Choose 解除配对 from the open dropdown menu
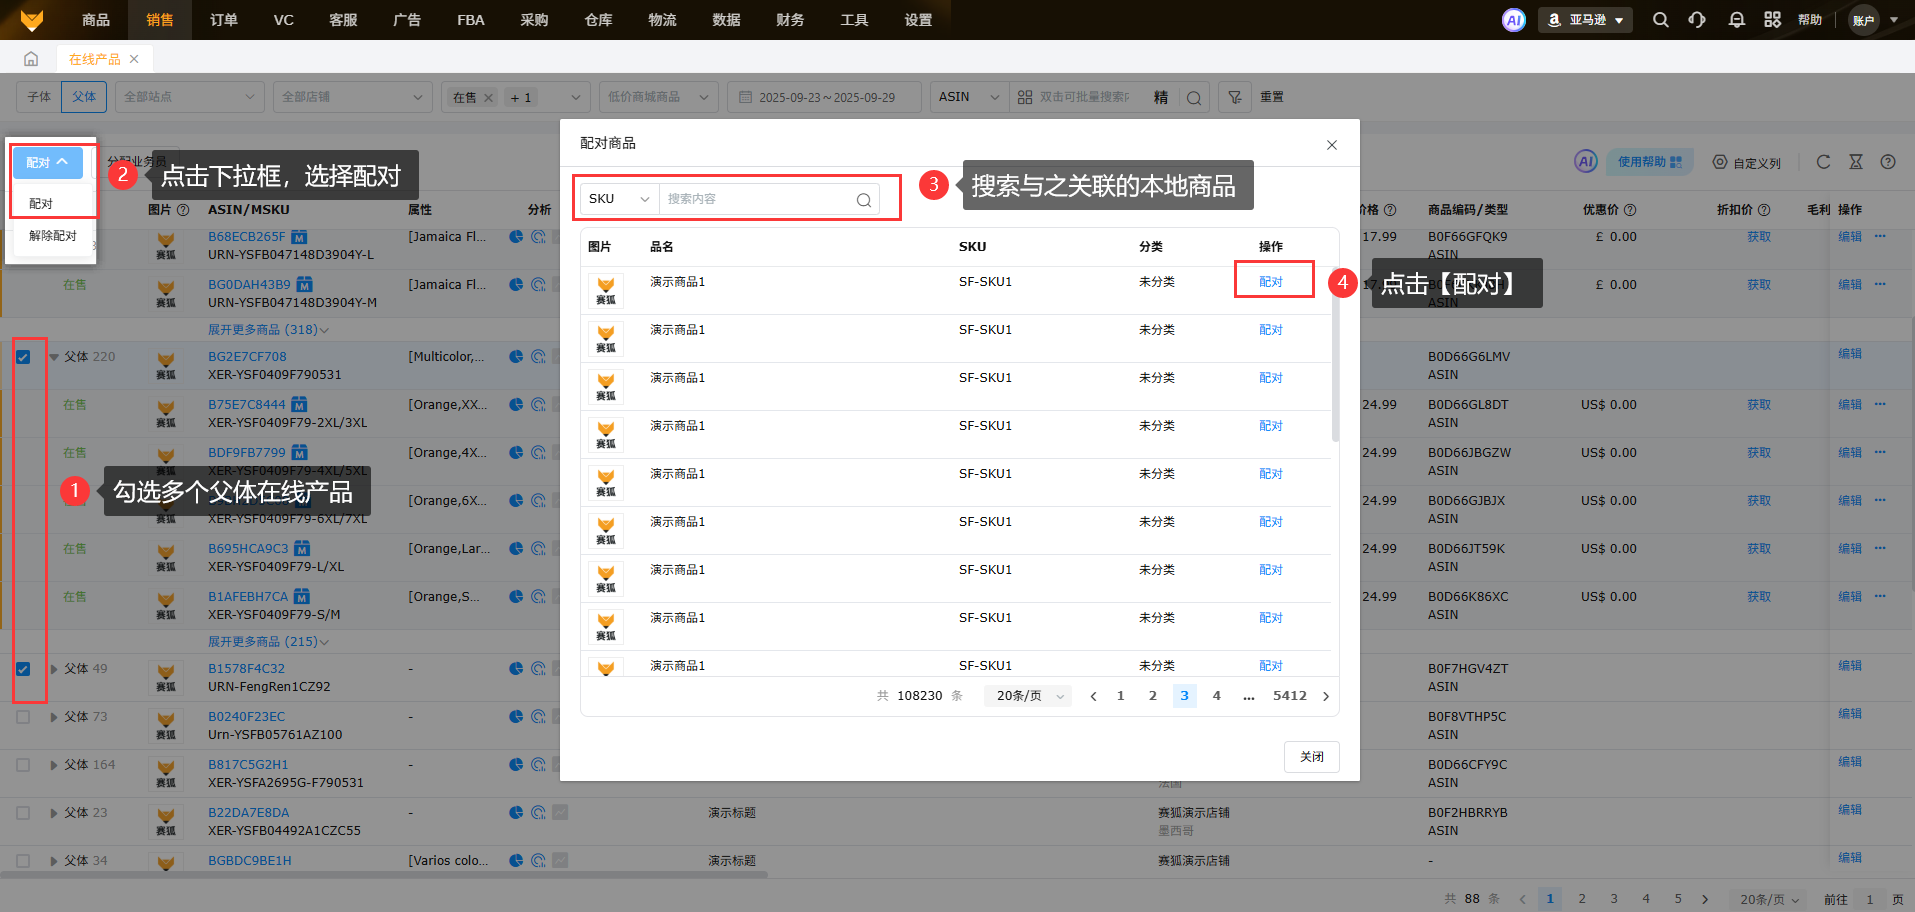 point(52,236)
